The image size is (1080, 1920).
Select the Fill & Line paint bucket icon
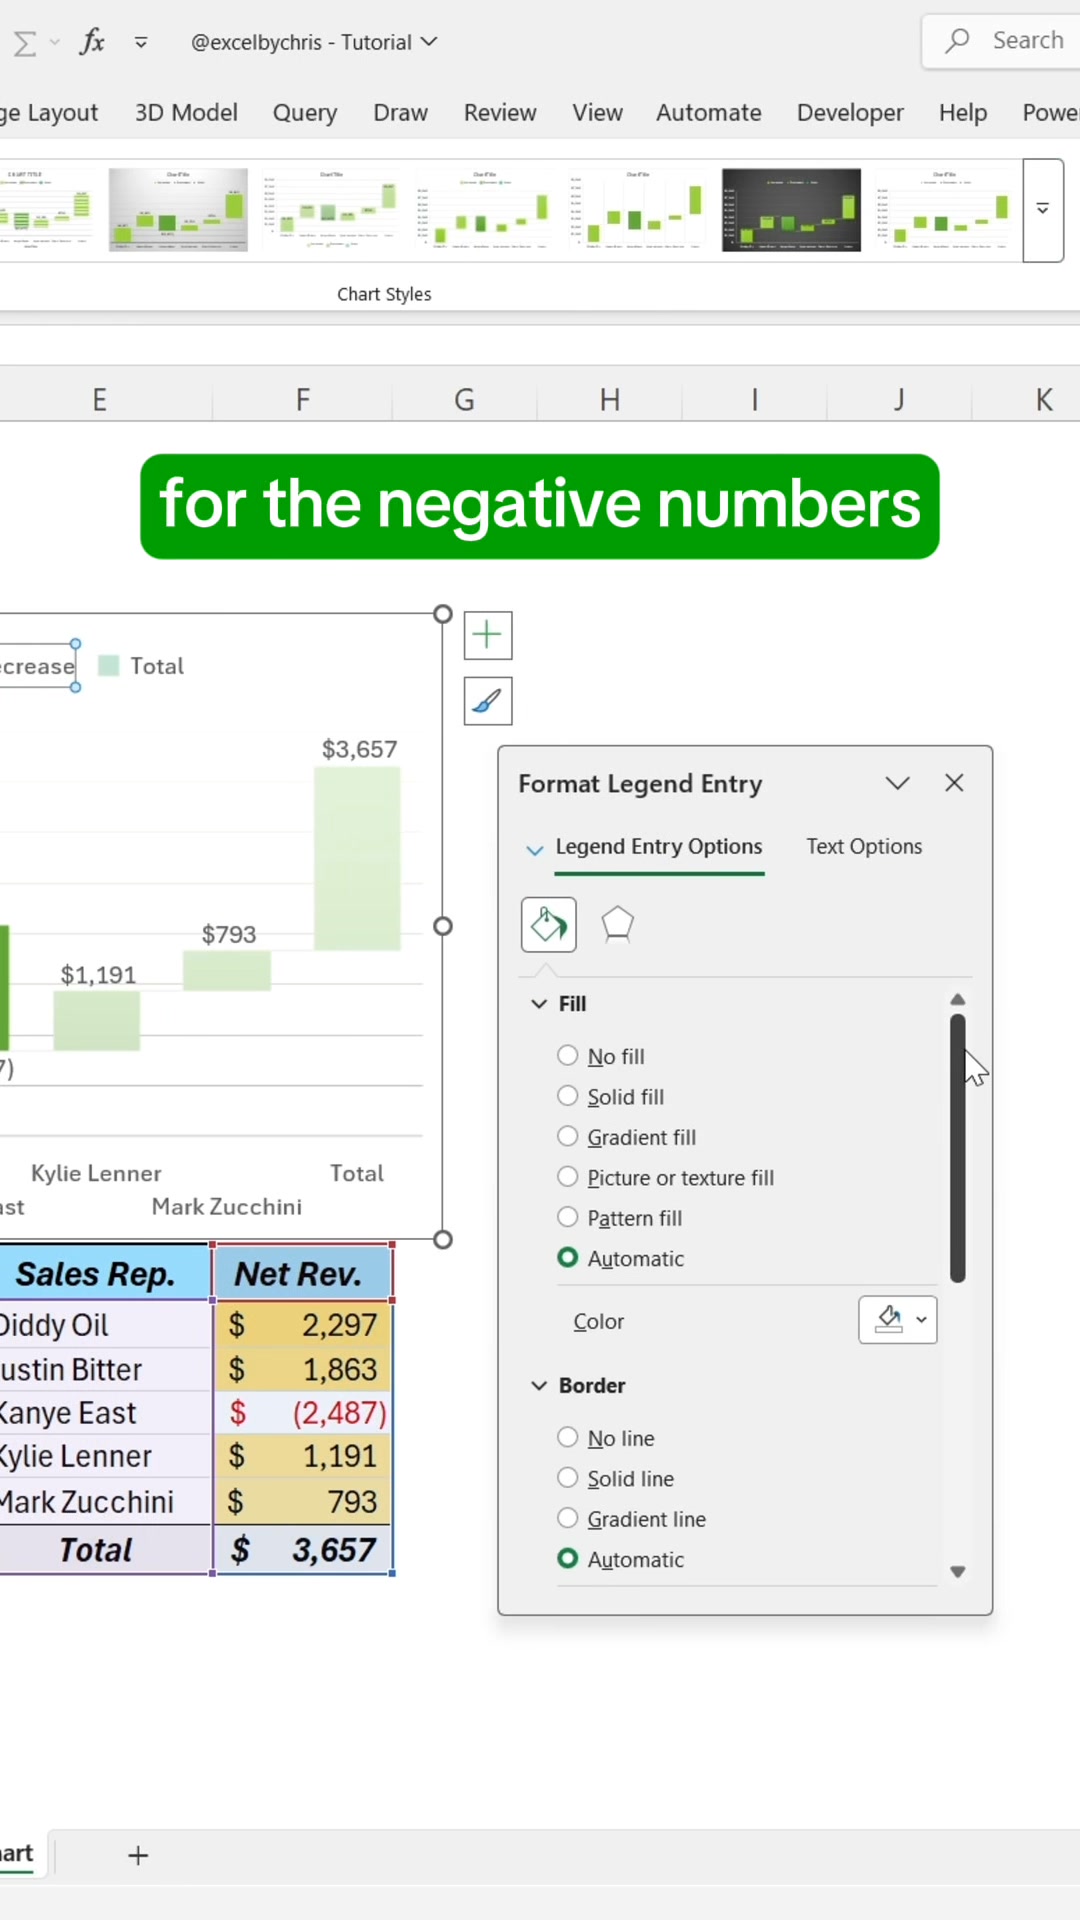[549, 925]
